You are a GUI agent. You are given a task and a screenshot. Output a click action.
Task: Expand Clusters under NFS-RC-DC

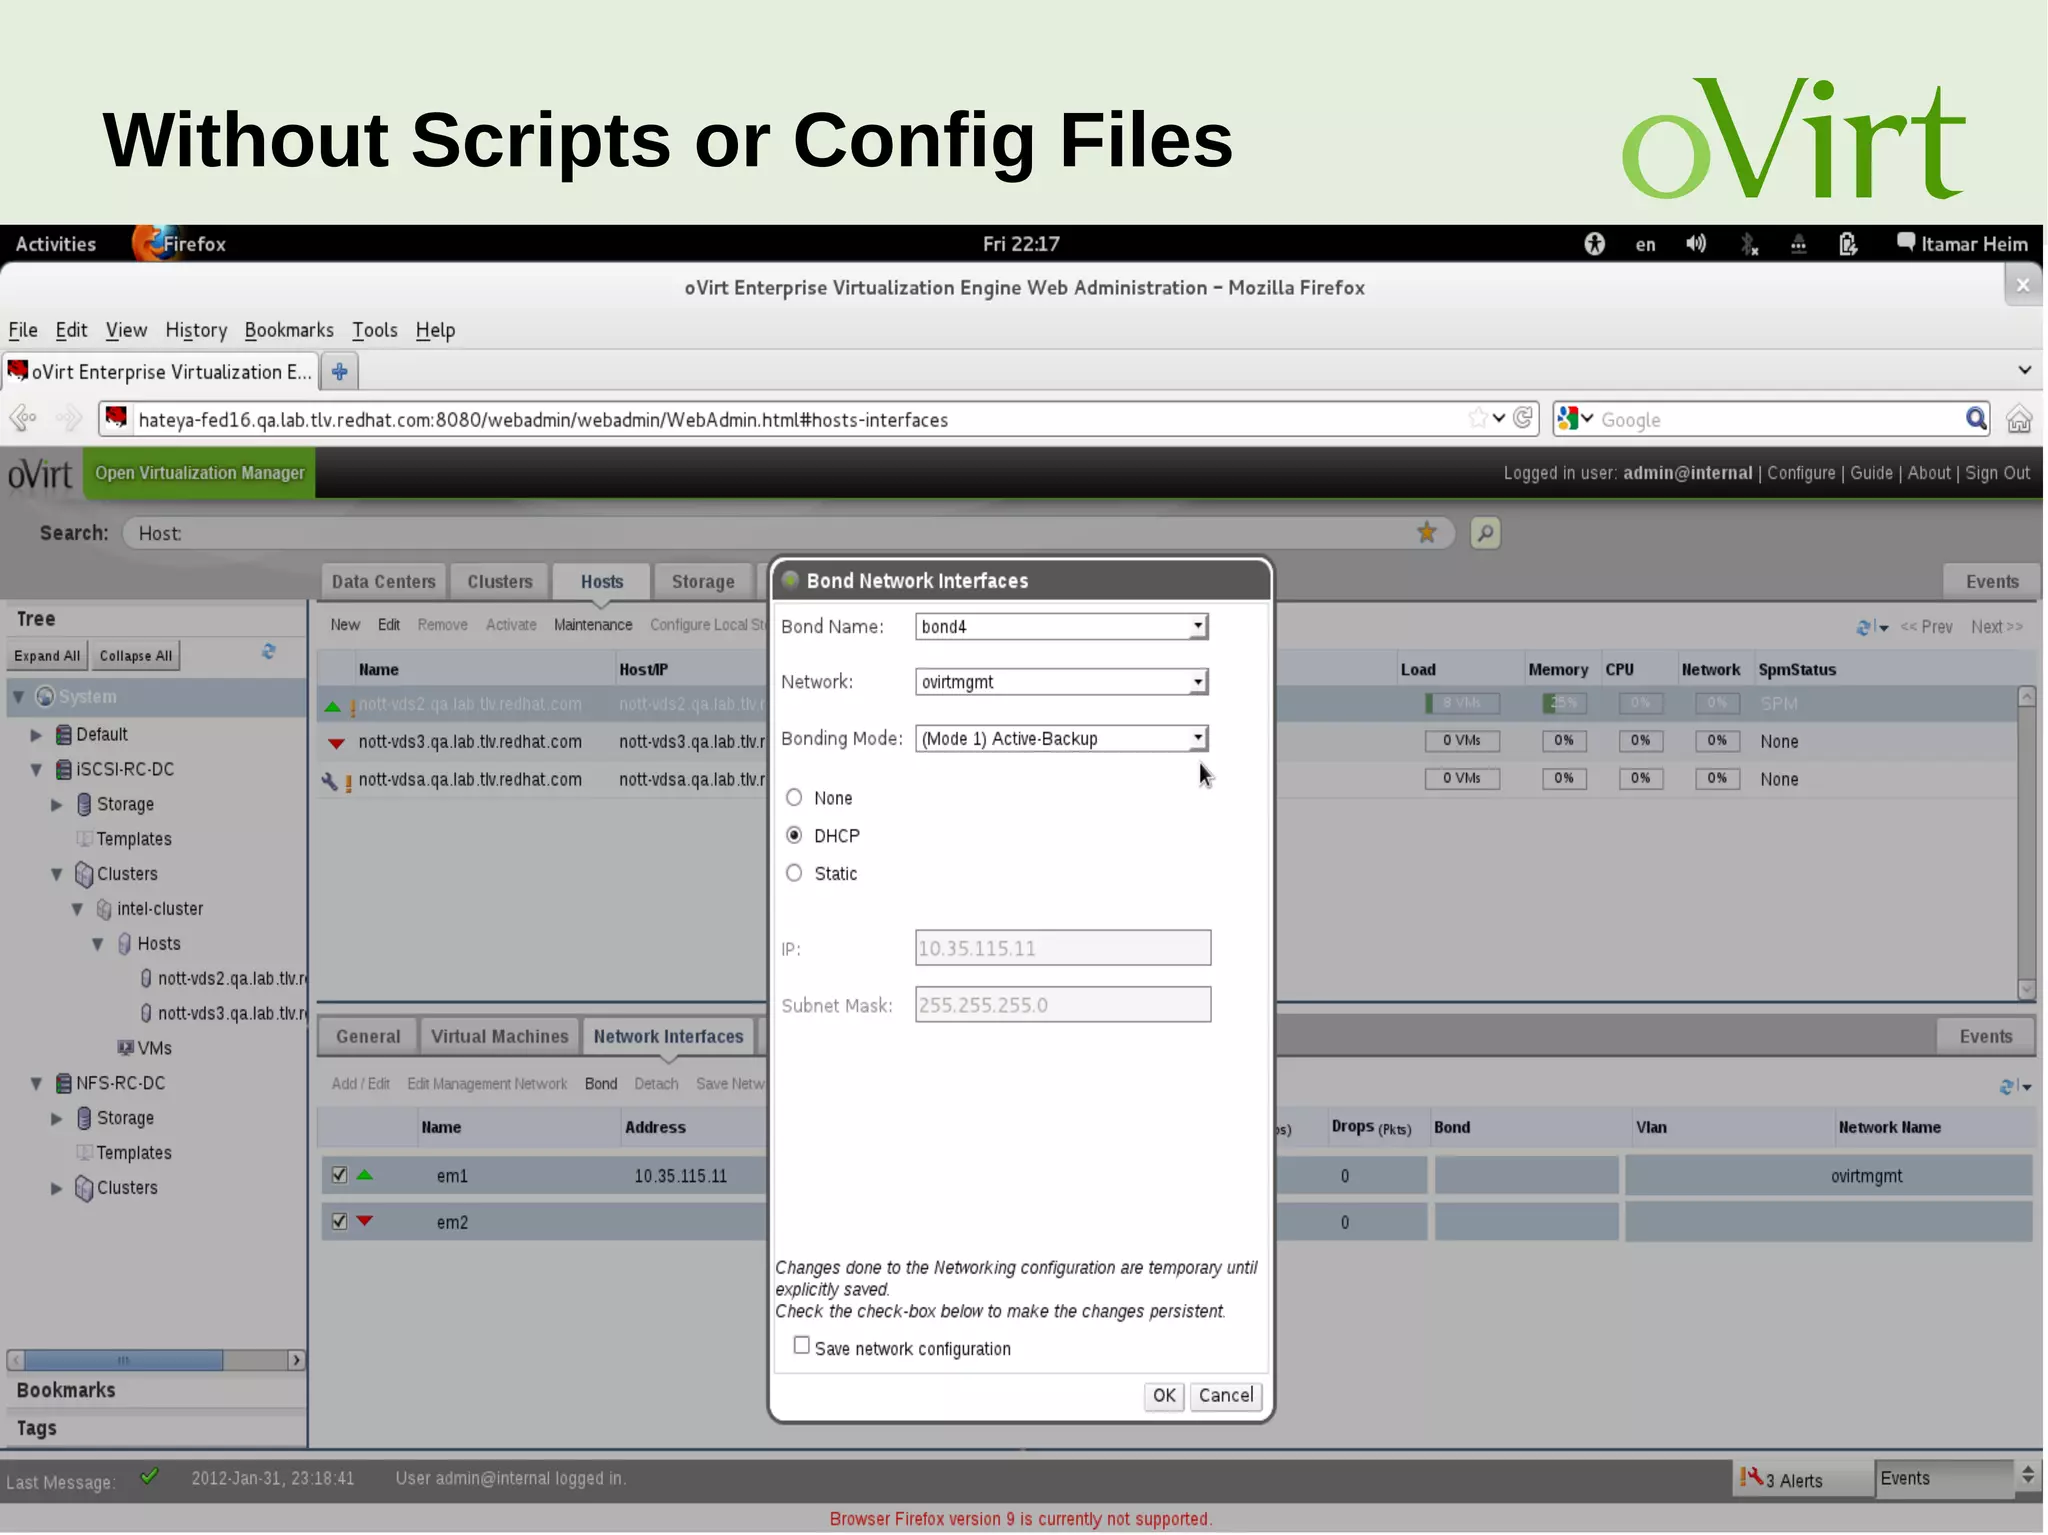pyautogui.click(x=57, y=1188)
